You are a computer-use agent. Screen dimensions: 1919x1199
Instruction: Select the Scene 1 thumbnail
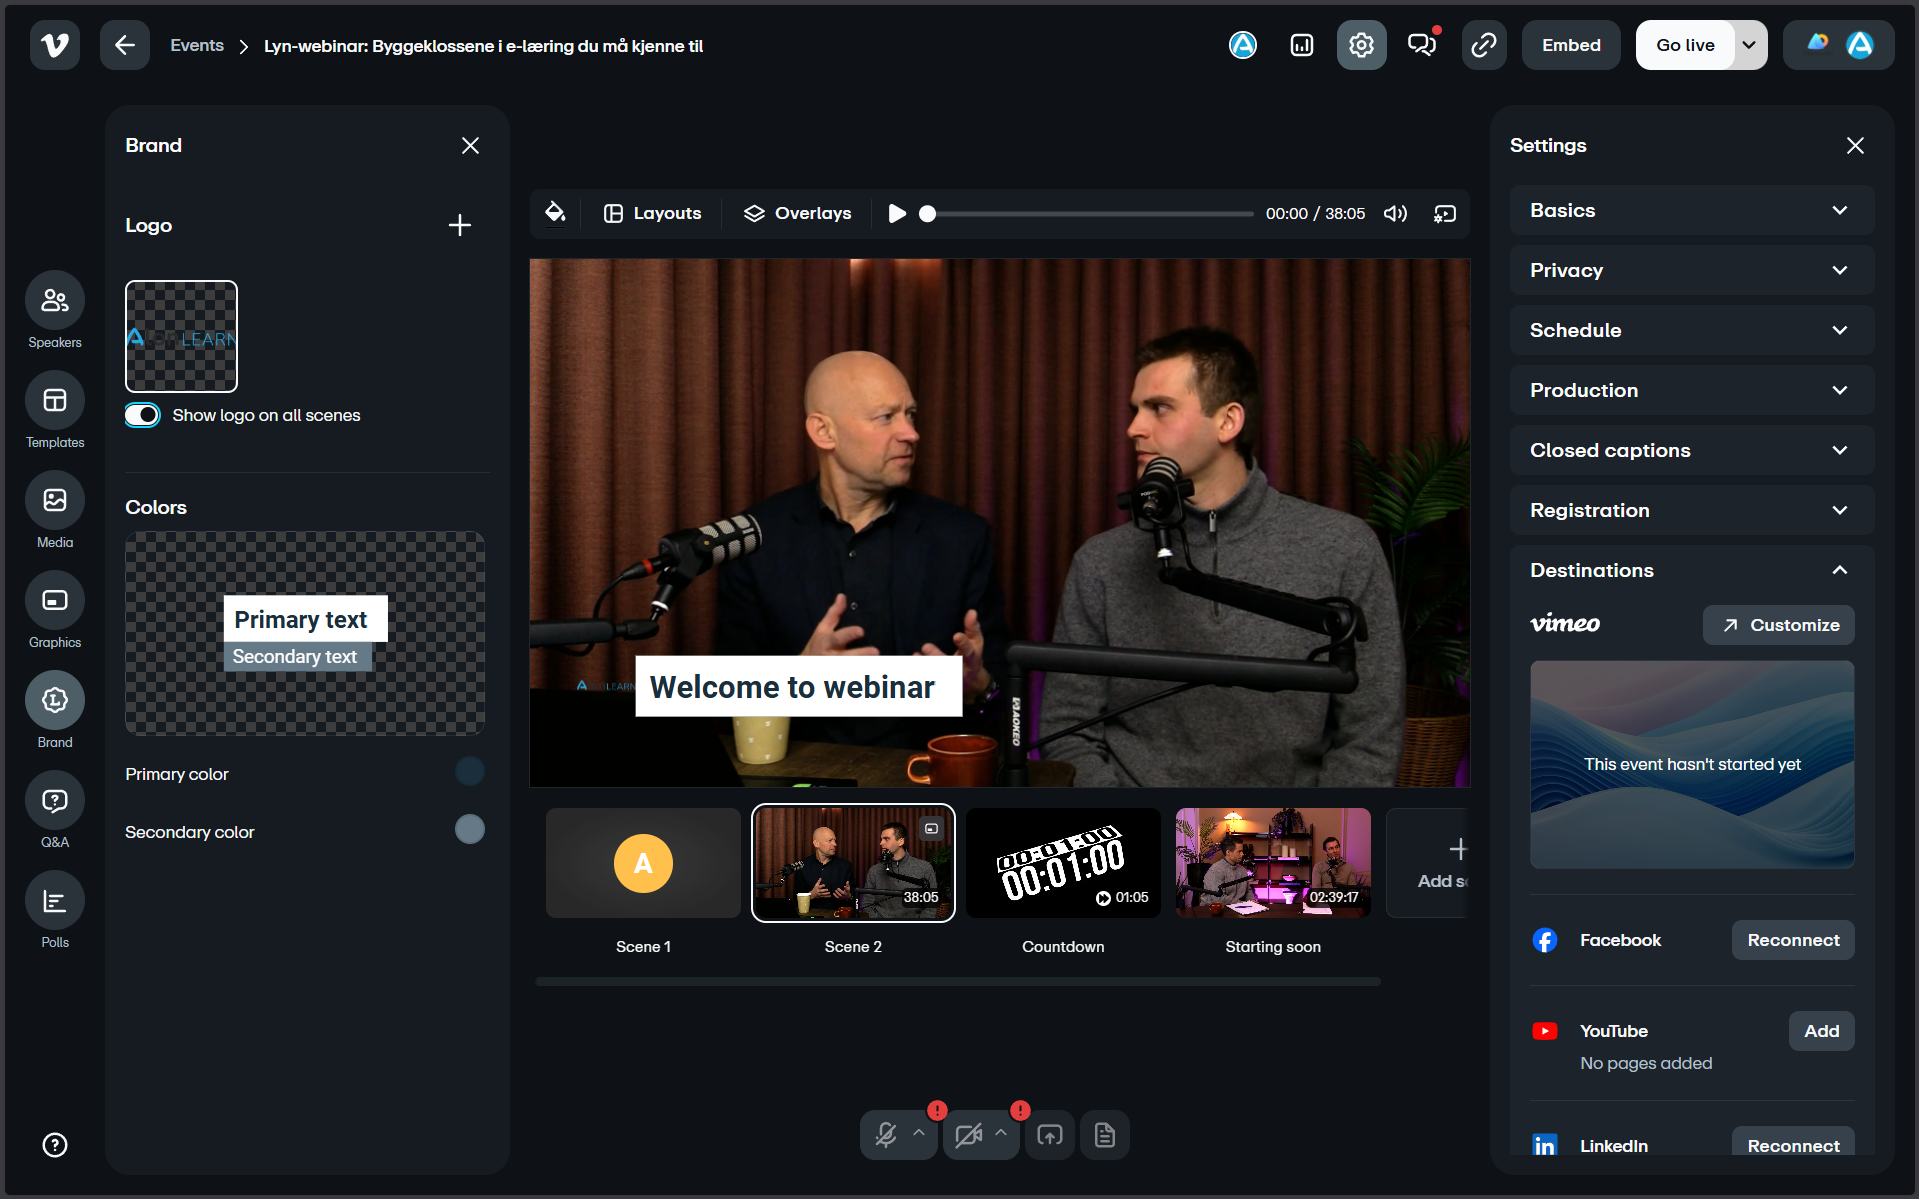(x=643, y=863)
